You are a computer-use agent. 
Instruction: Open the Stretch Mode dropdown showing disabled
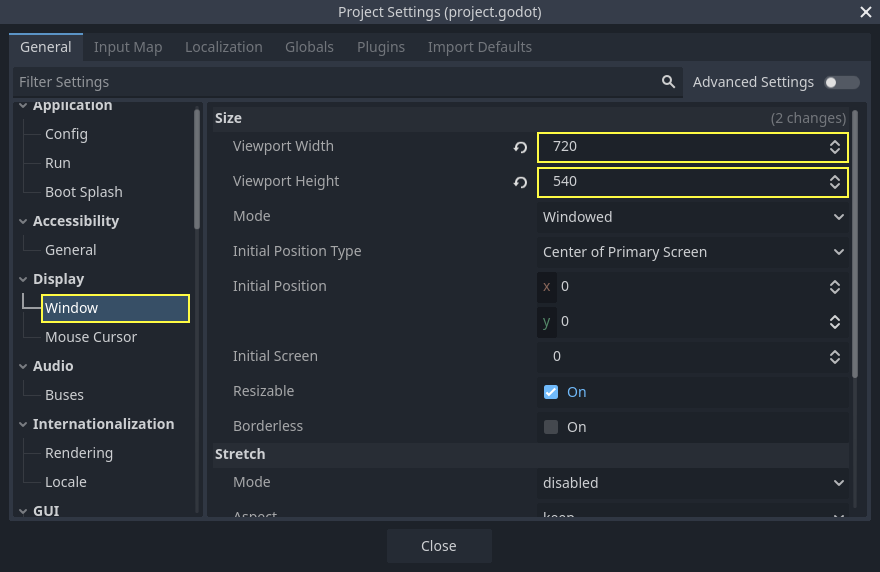pyautogui.click(x=693, y=483)
